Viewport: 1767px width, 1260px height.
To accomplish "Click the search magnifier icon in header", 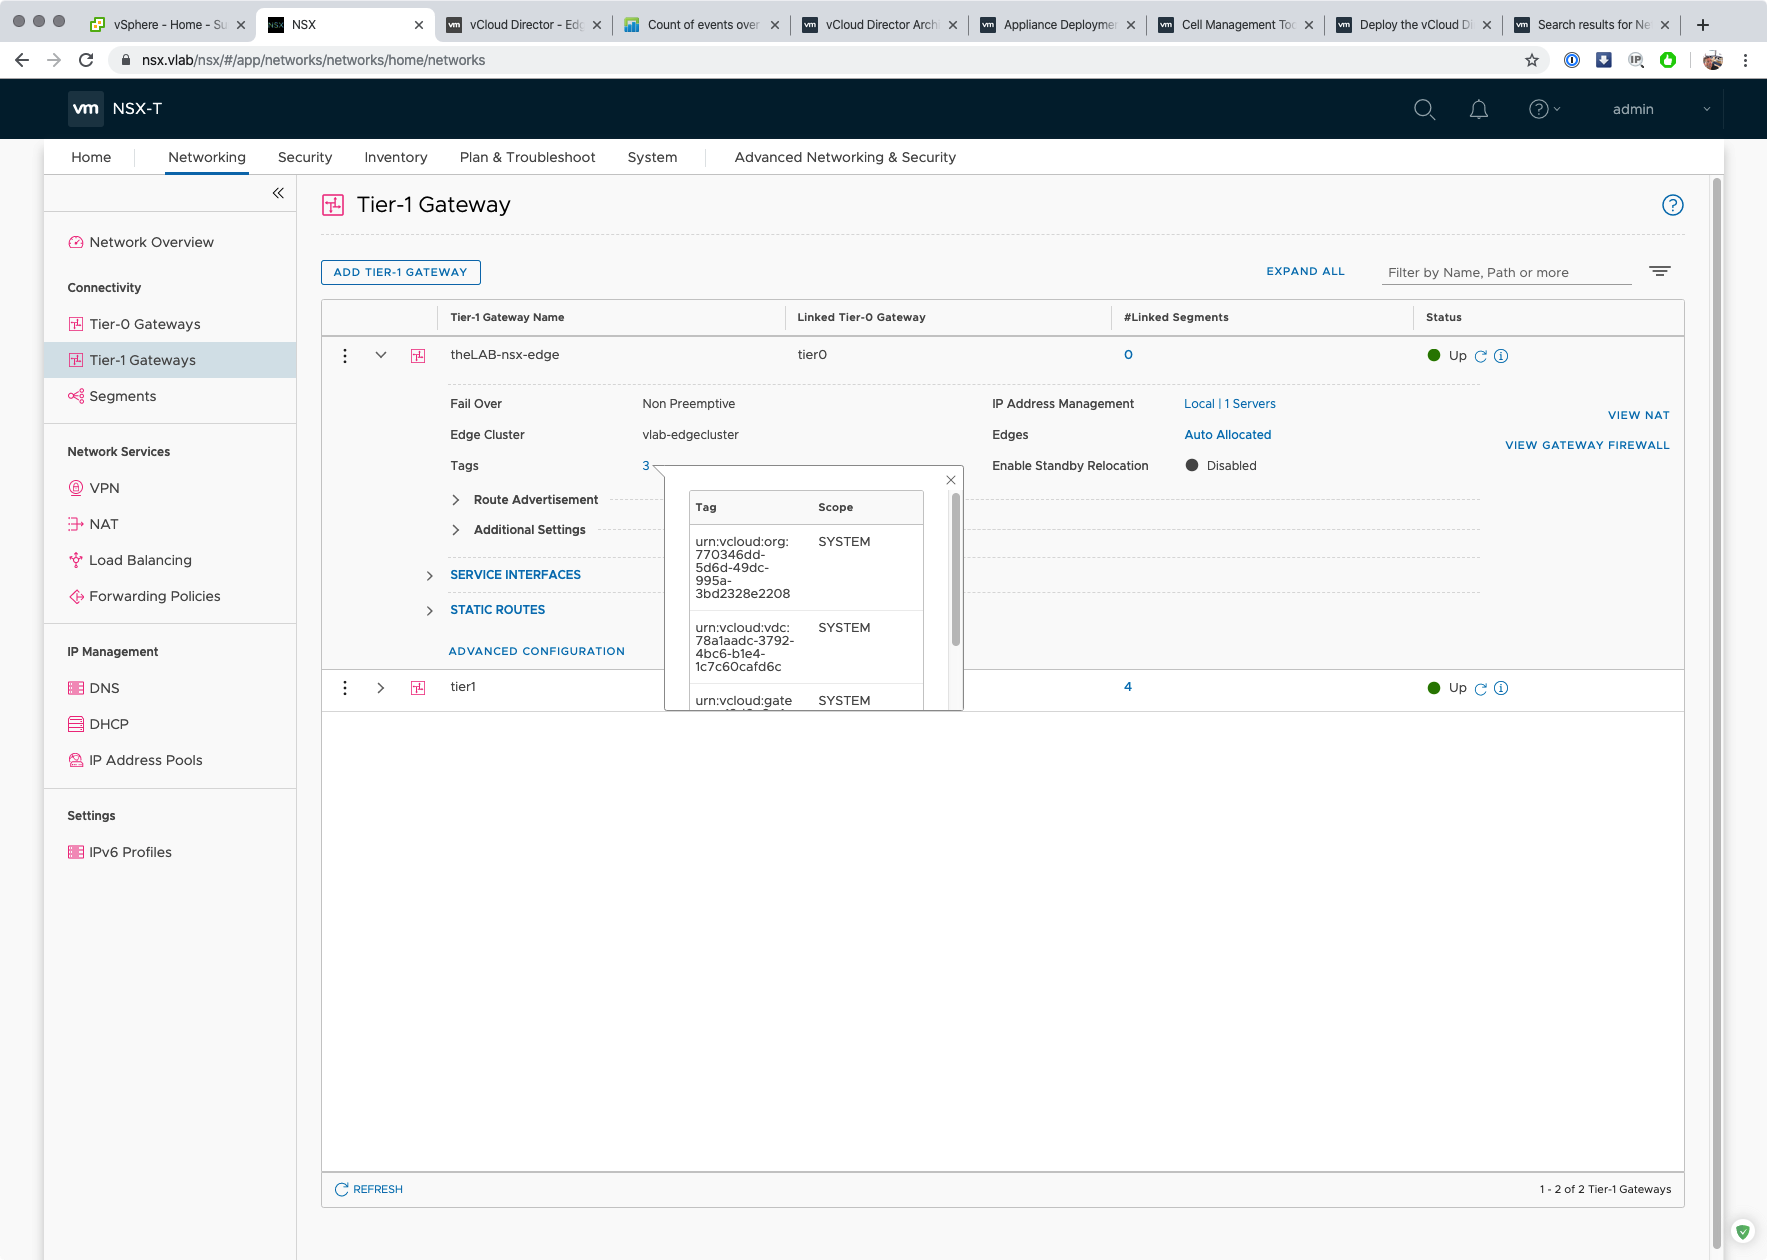I will coord(1424,109).
